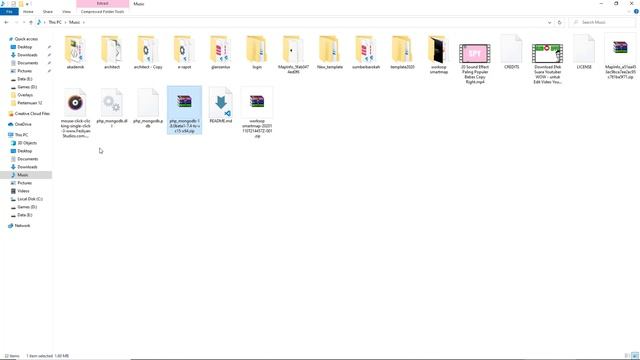Select the README.md file

[221, 106]
